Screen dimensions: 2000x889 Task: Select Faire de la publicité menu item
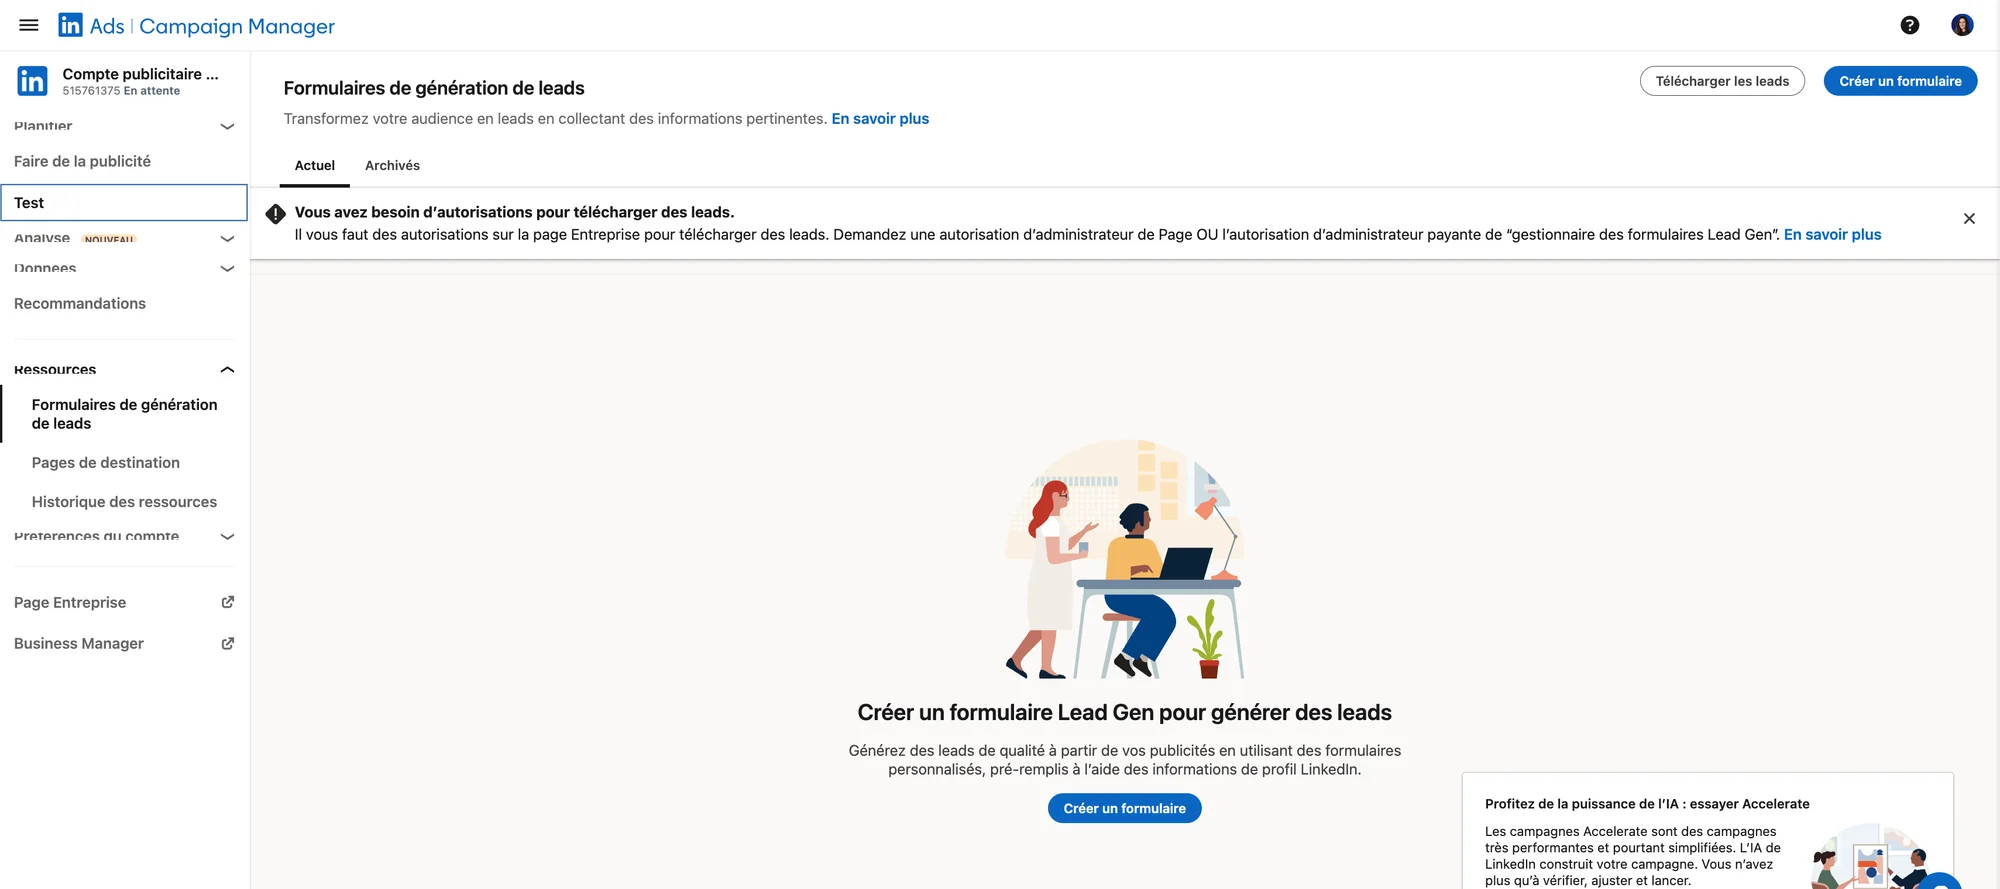[83, 161]
